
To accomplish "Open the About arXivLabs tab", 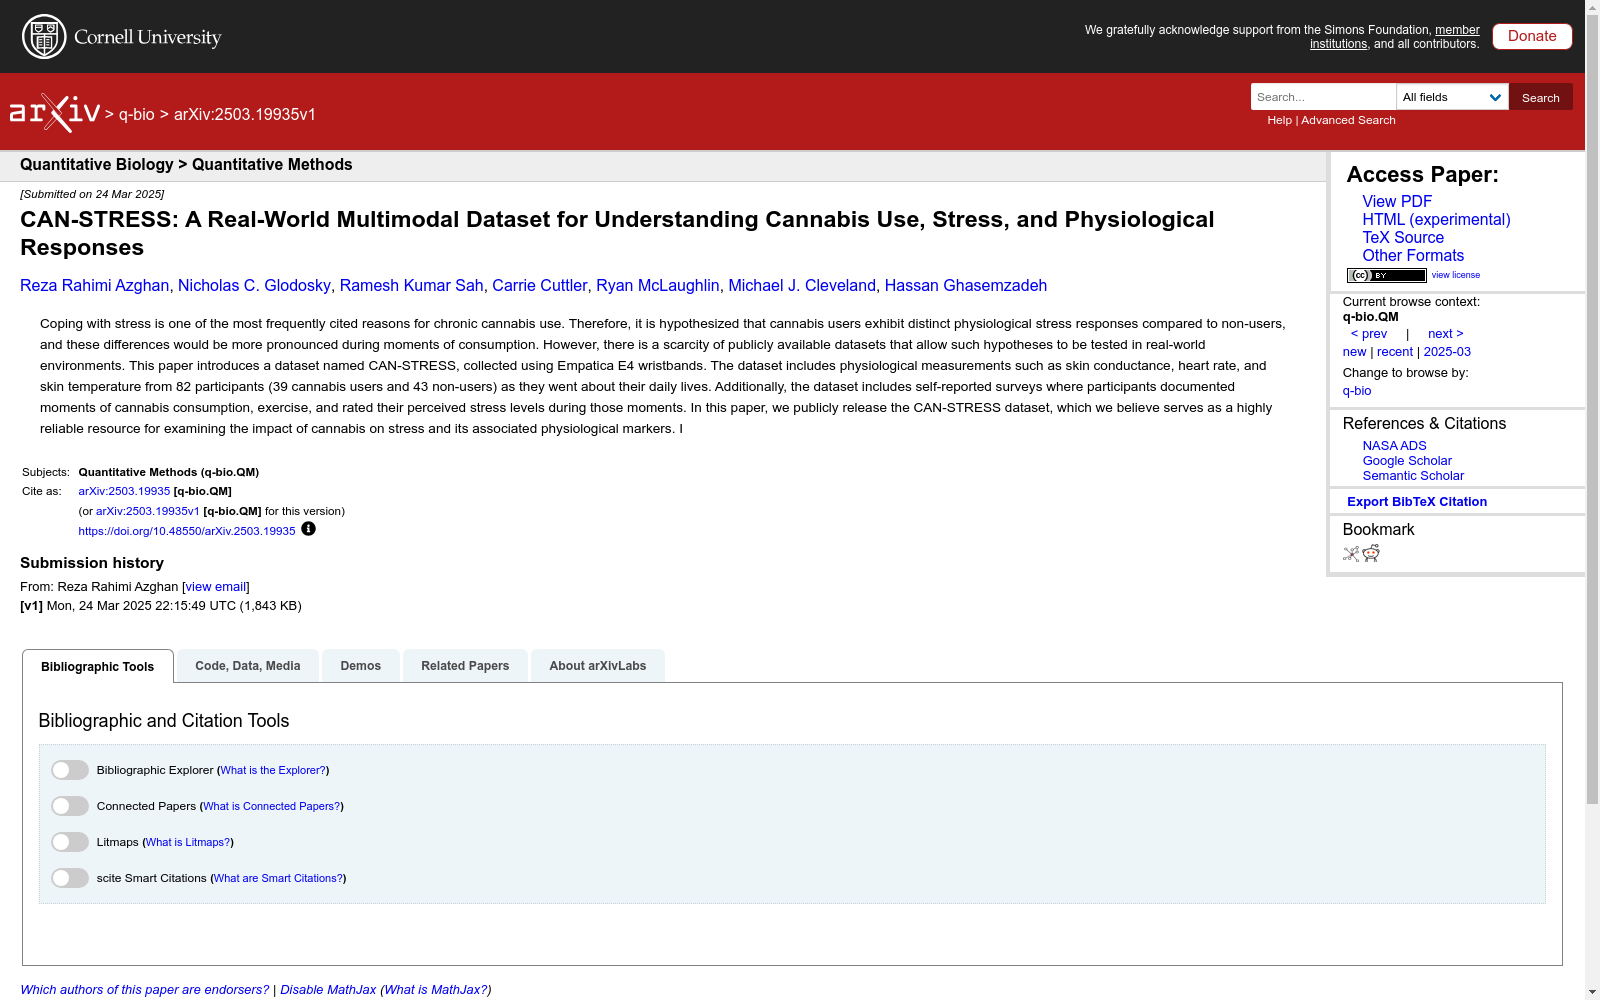I will (598, 666).
